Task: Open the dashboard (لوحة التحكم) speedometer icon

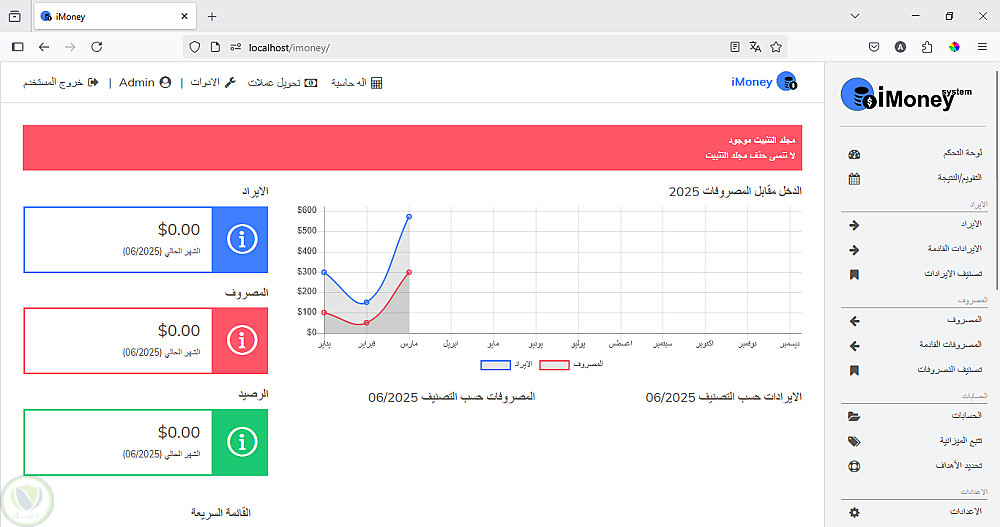Action: [x=854, y=154]
